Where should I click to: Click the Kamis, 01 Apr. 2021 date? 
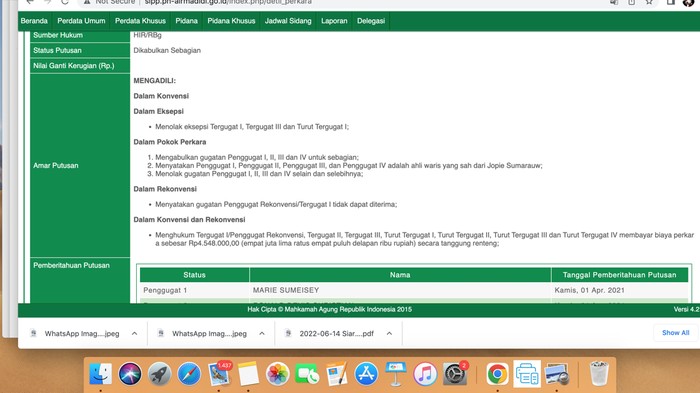click(x=589, y=290)
